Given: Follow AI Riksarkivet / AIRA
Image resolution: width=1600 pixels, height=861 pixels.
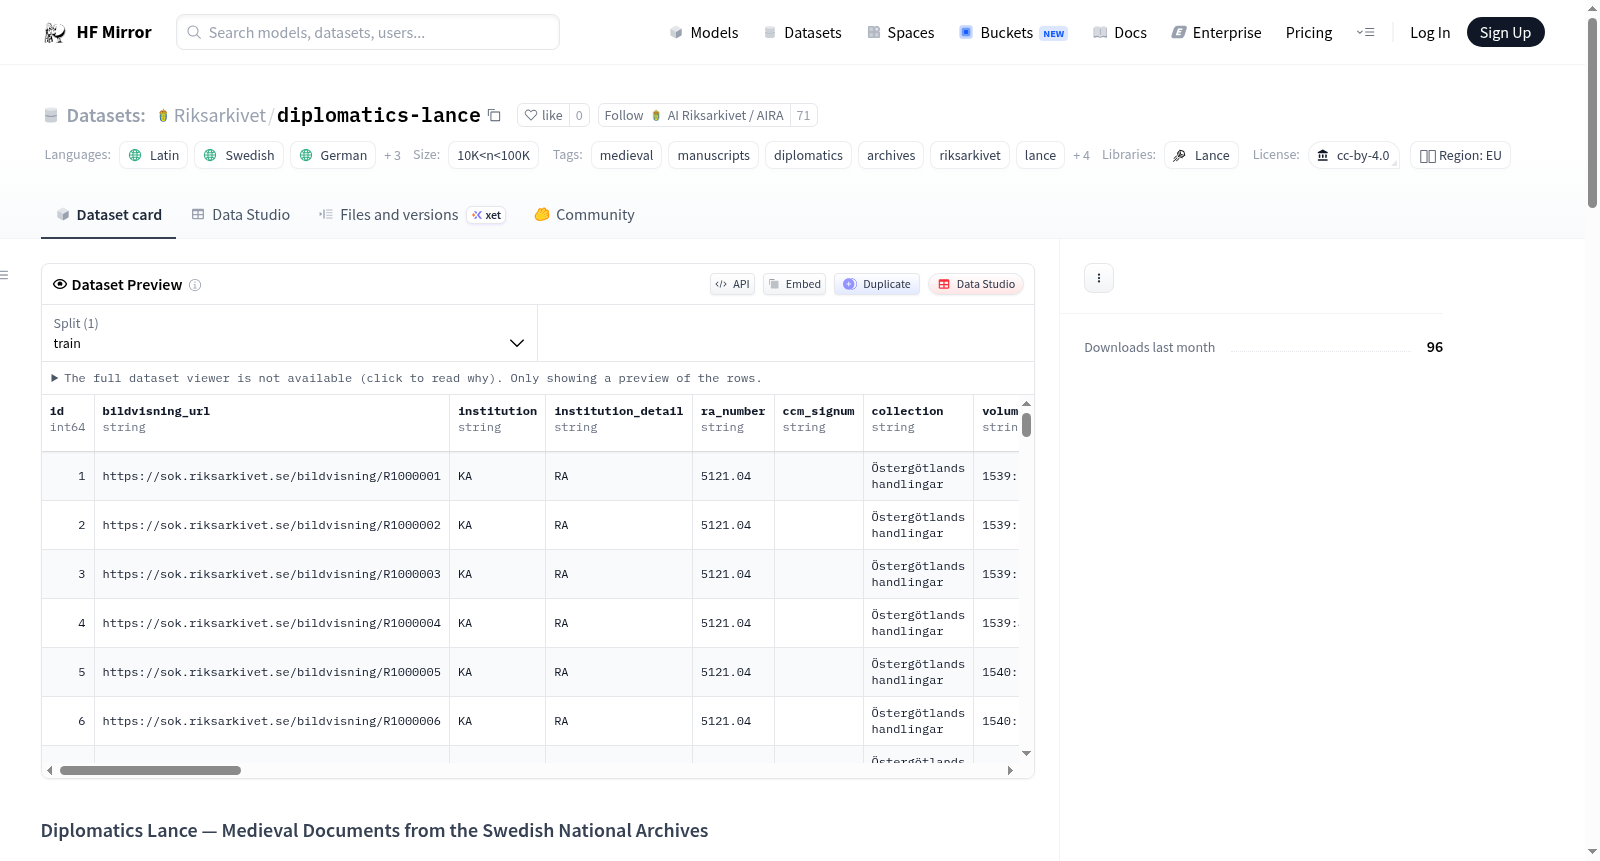Looking at the screenshot, I should point(694,115).
